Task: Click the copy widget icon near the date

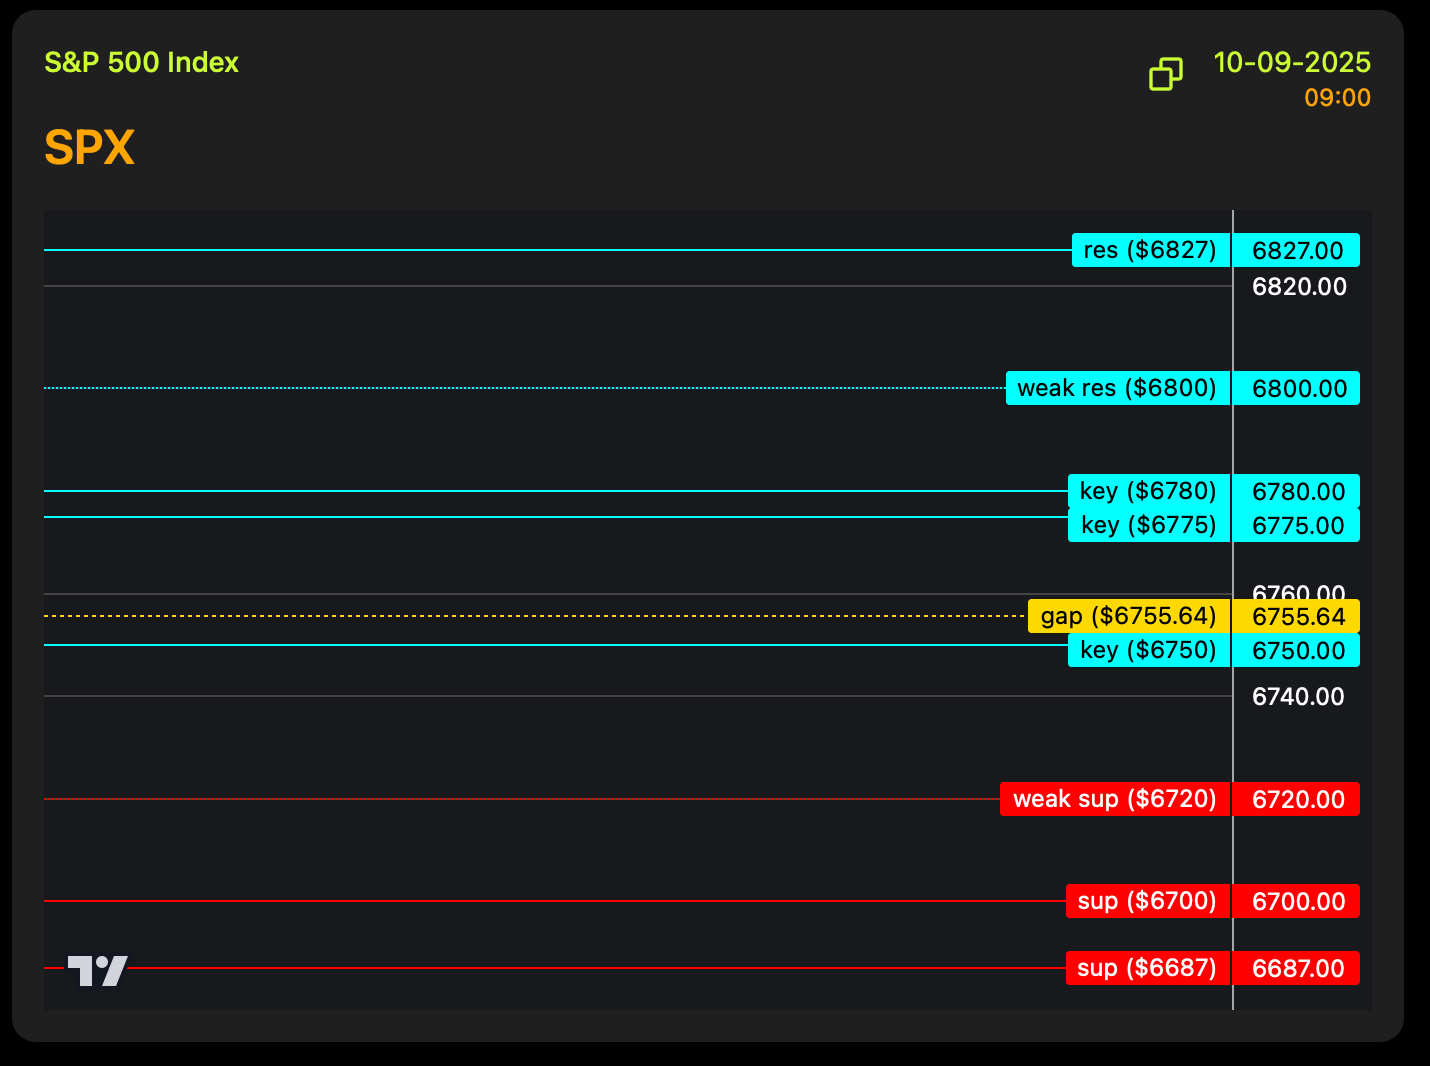Action: [1166, 74]
